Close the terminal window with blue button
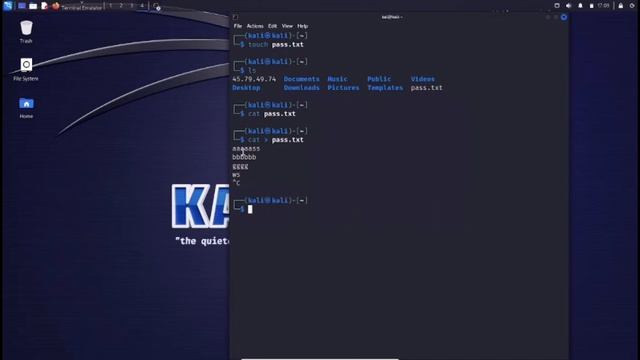Screen dimensions: 640x360 point(564,17)
